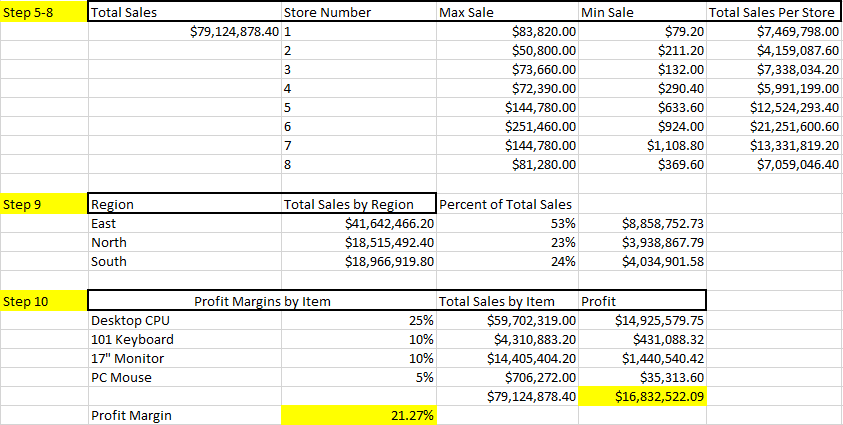Select the Store Number header cell

pyautogui.click(x=359, y=12)
